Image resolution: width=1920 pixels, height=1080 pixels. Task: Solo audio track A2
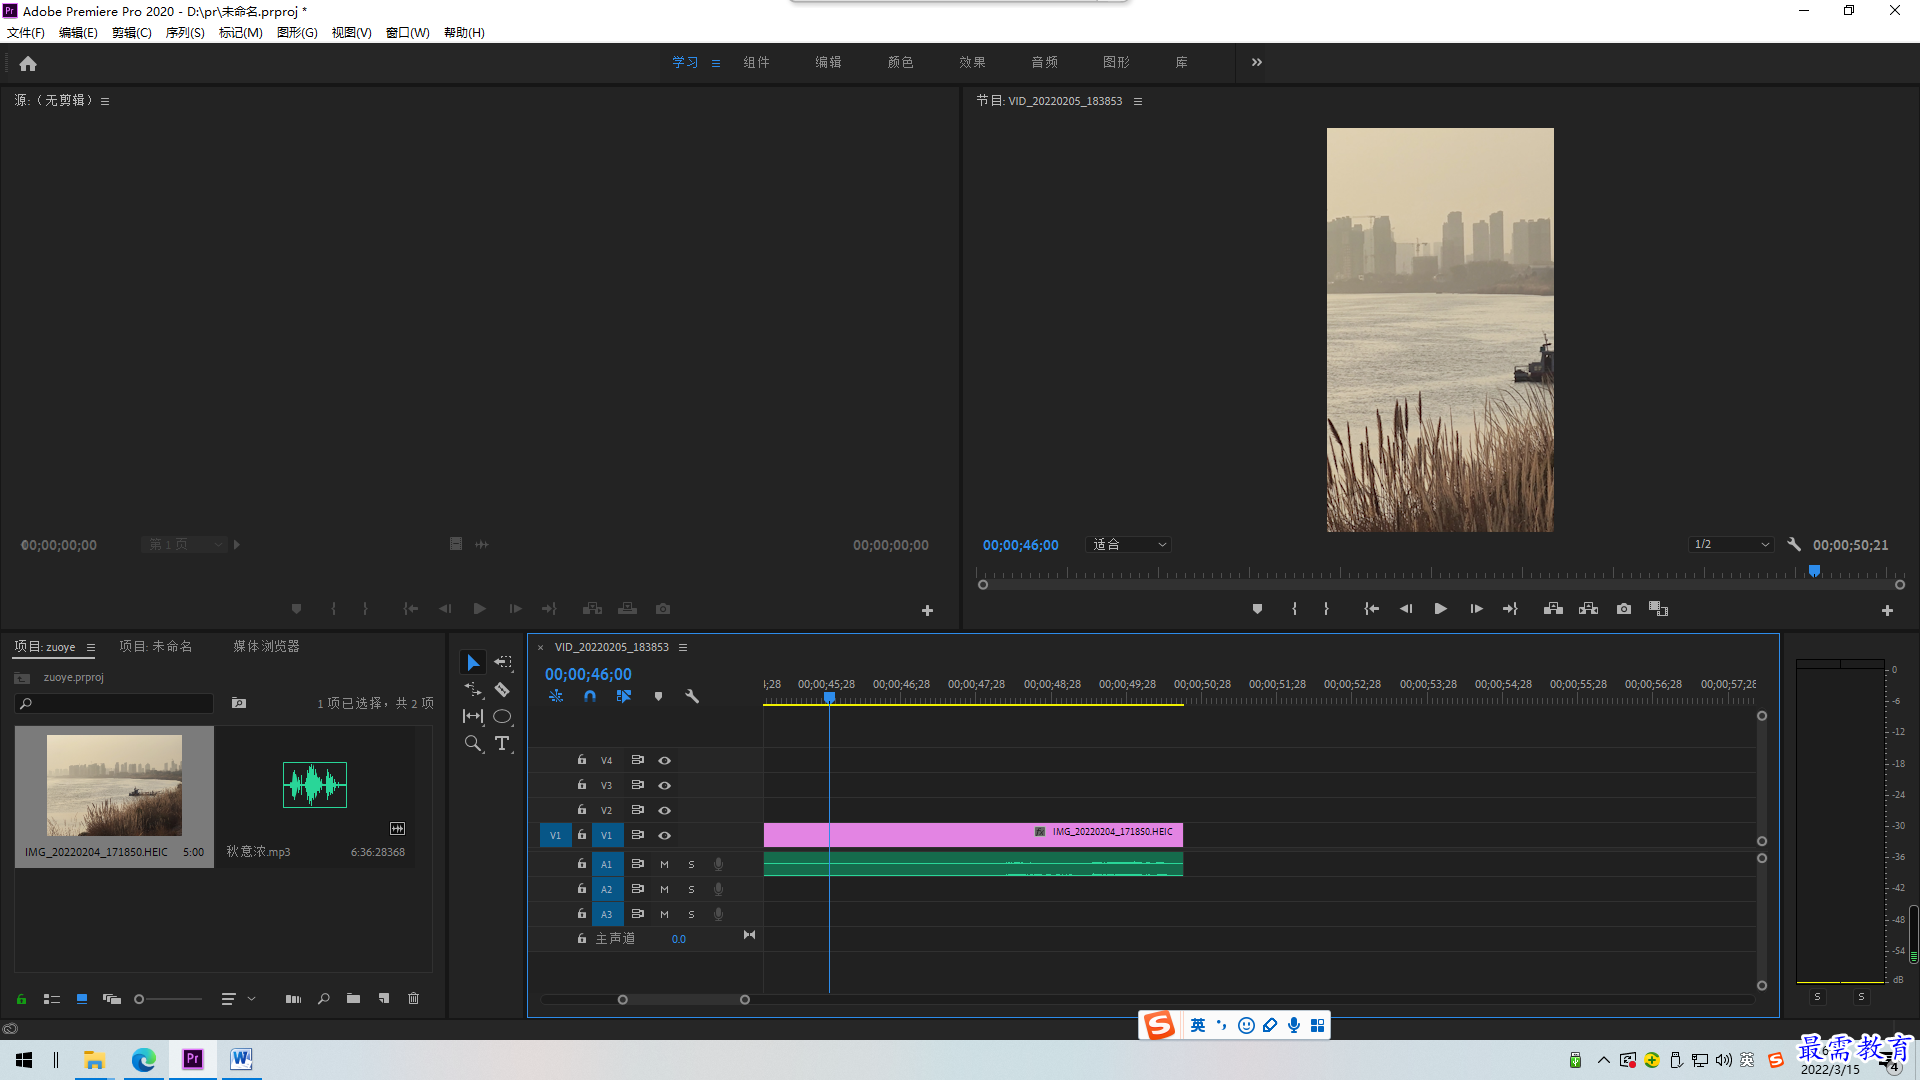(691, 889)
